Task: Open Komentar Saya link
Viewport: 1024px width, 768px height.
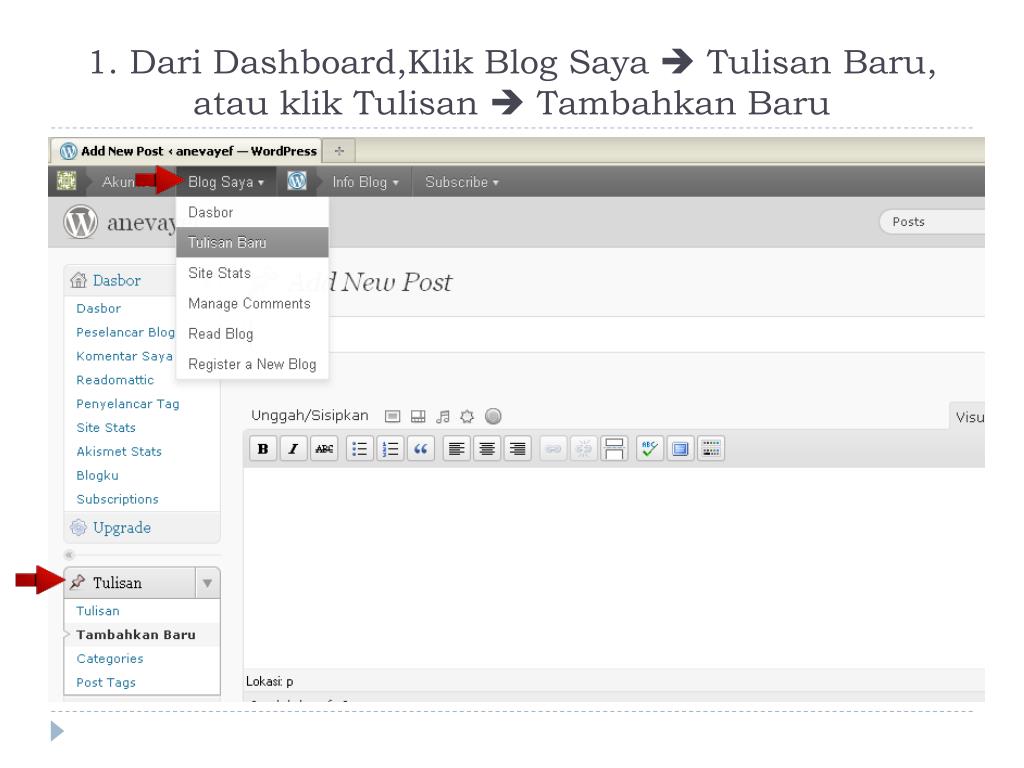Action: pos(125,356)
